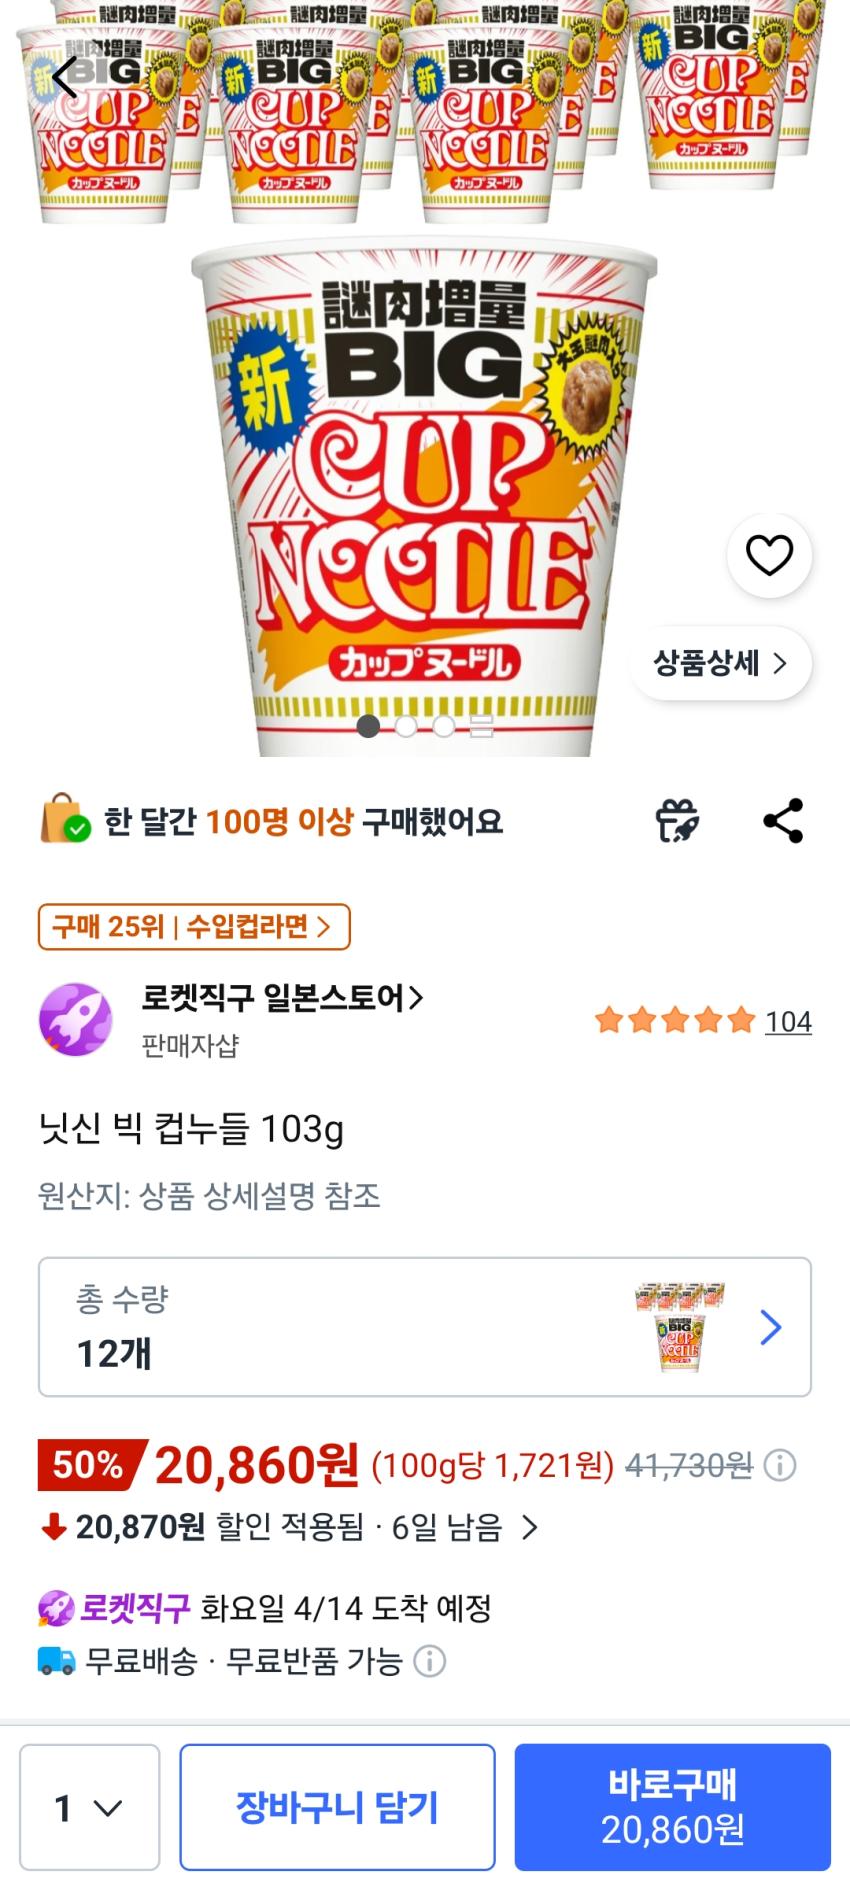
Task: Open the 로켓직구 일본스토어 seller link
Action: pos(283,998)
